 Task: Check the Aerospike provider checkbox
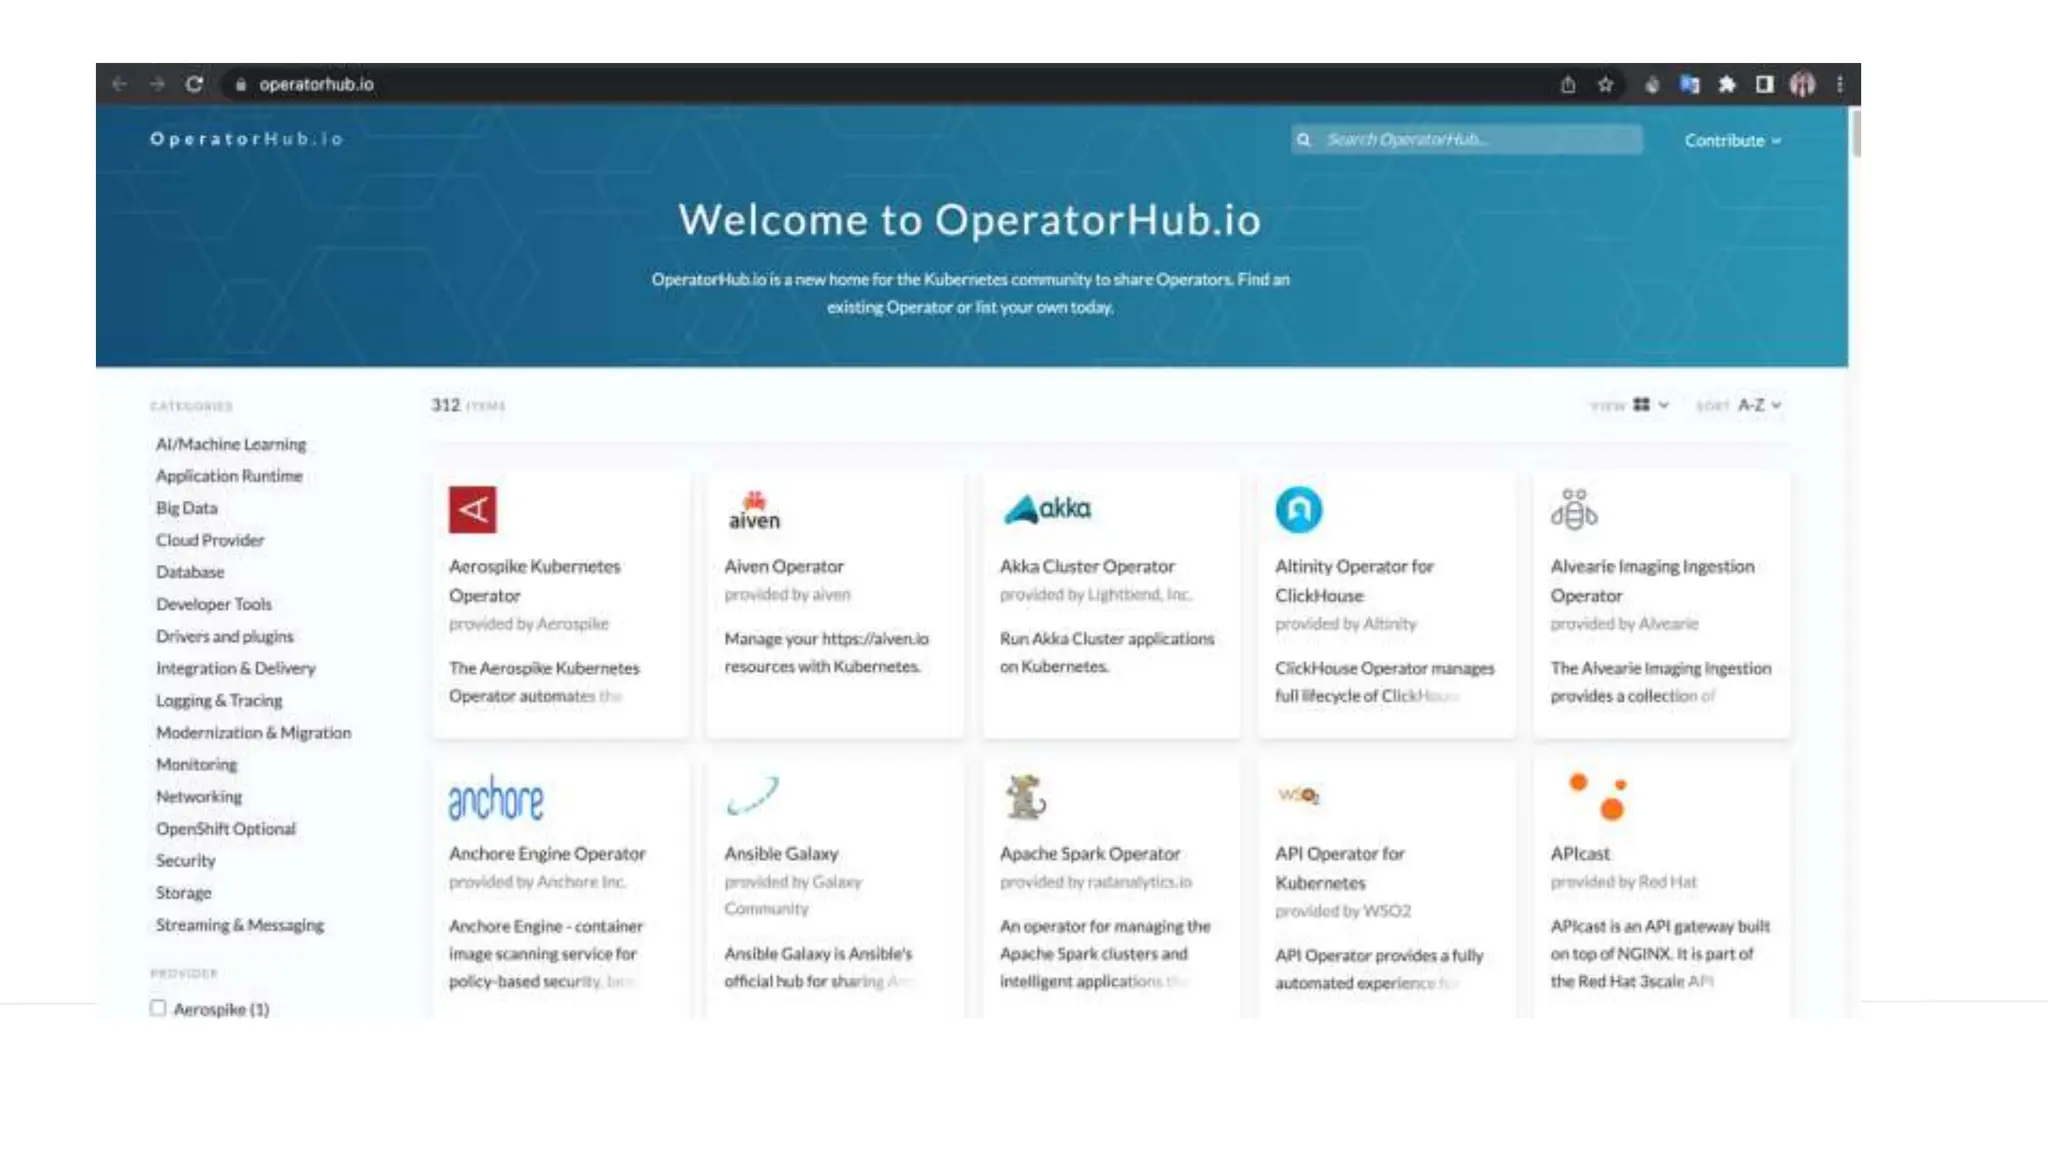[x=158, y=1008]
